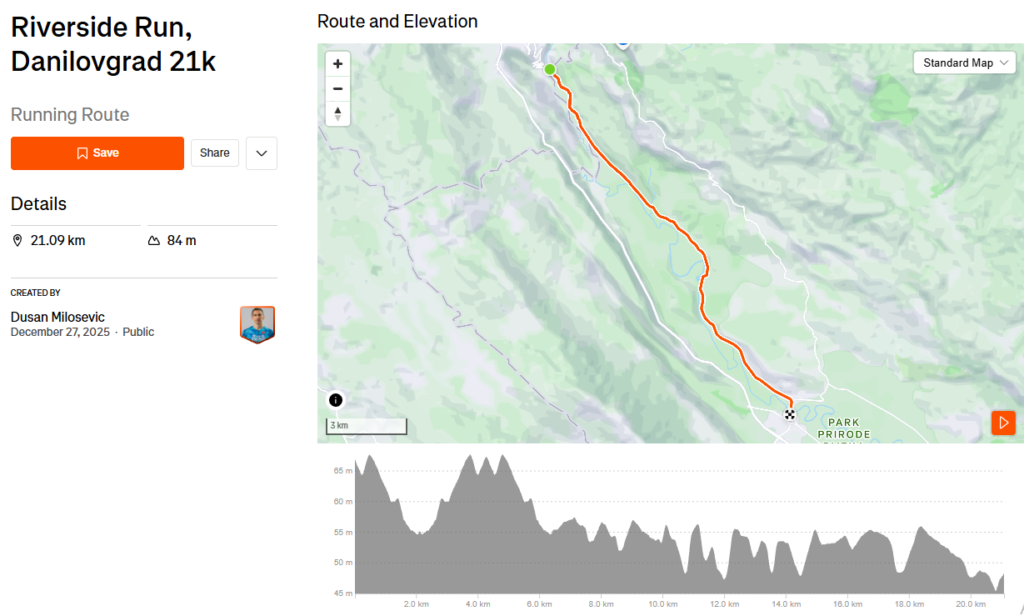Zoom in on the map with plus control
1024x616 pixels.
337,63
